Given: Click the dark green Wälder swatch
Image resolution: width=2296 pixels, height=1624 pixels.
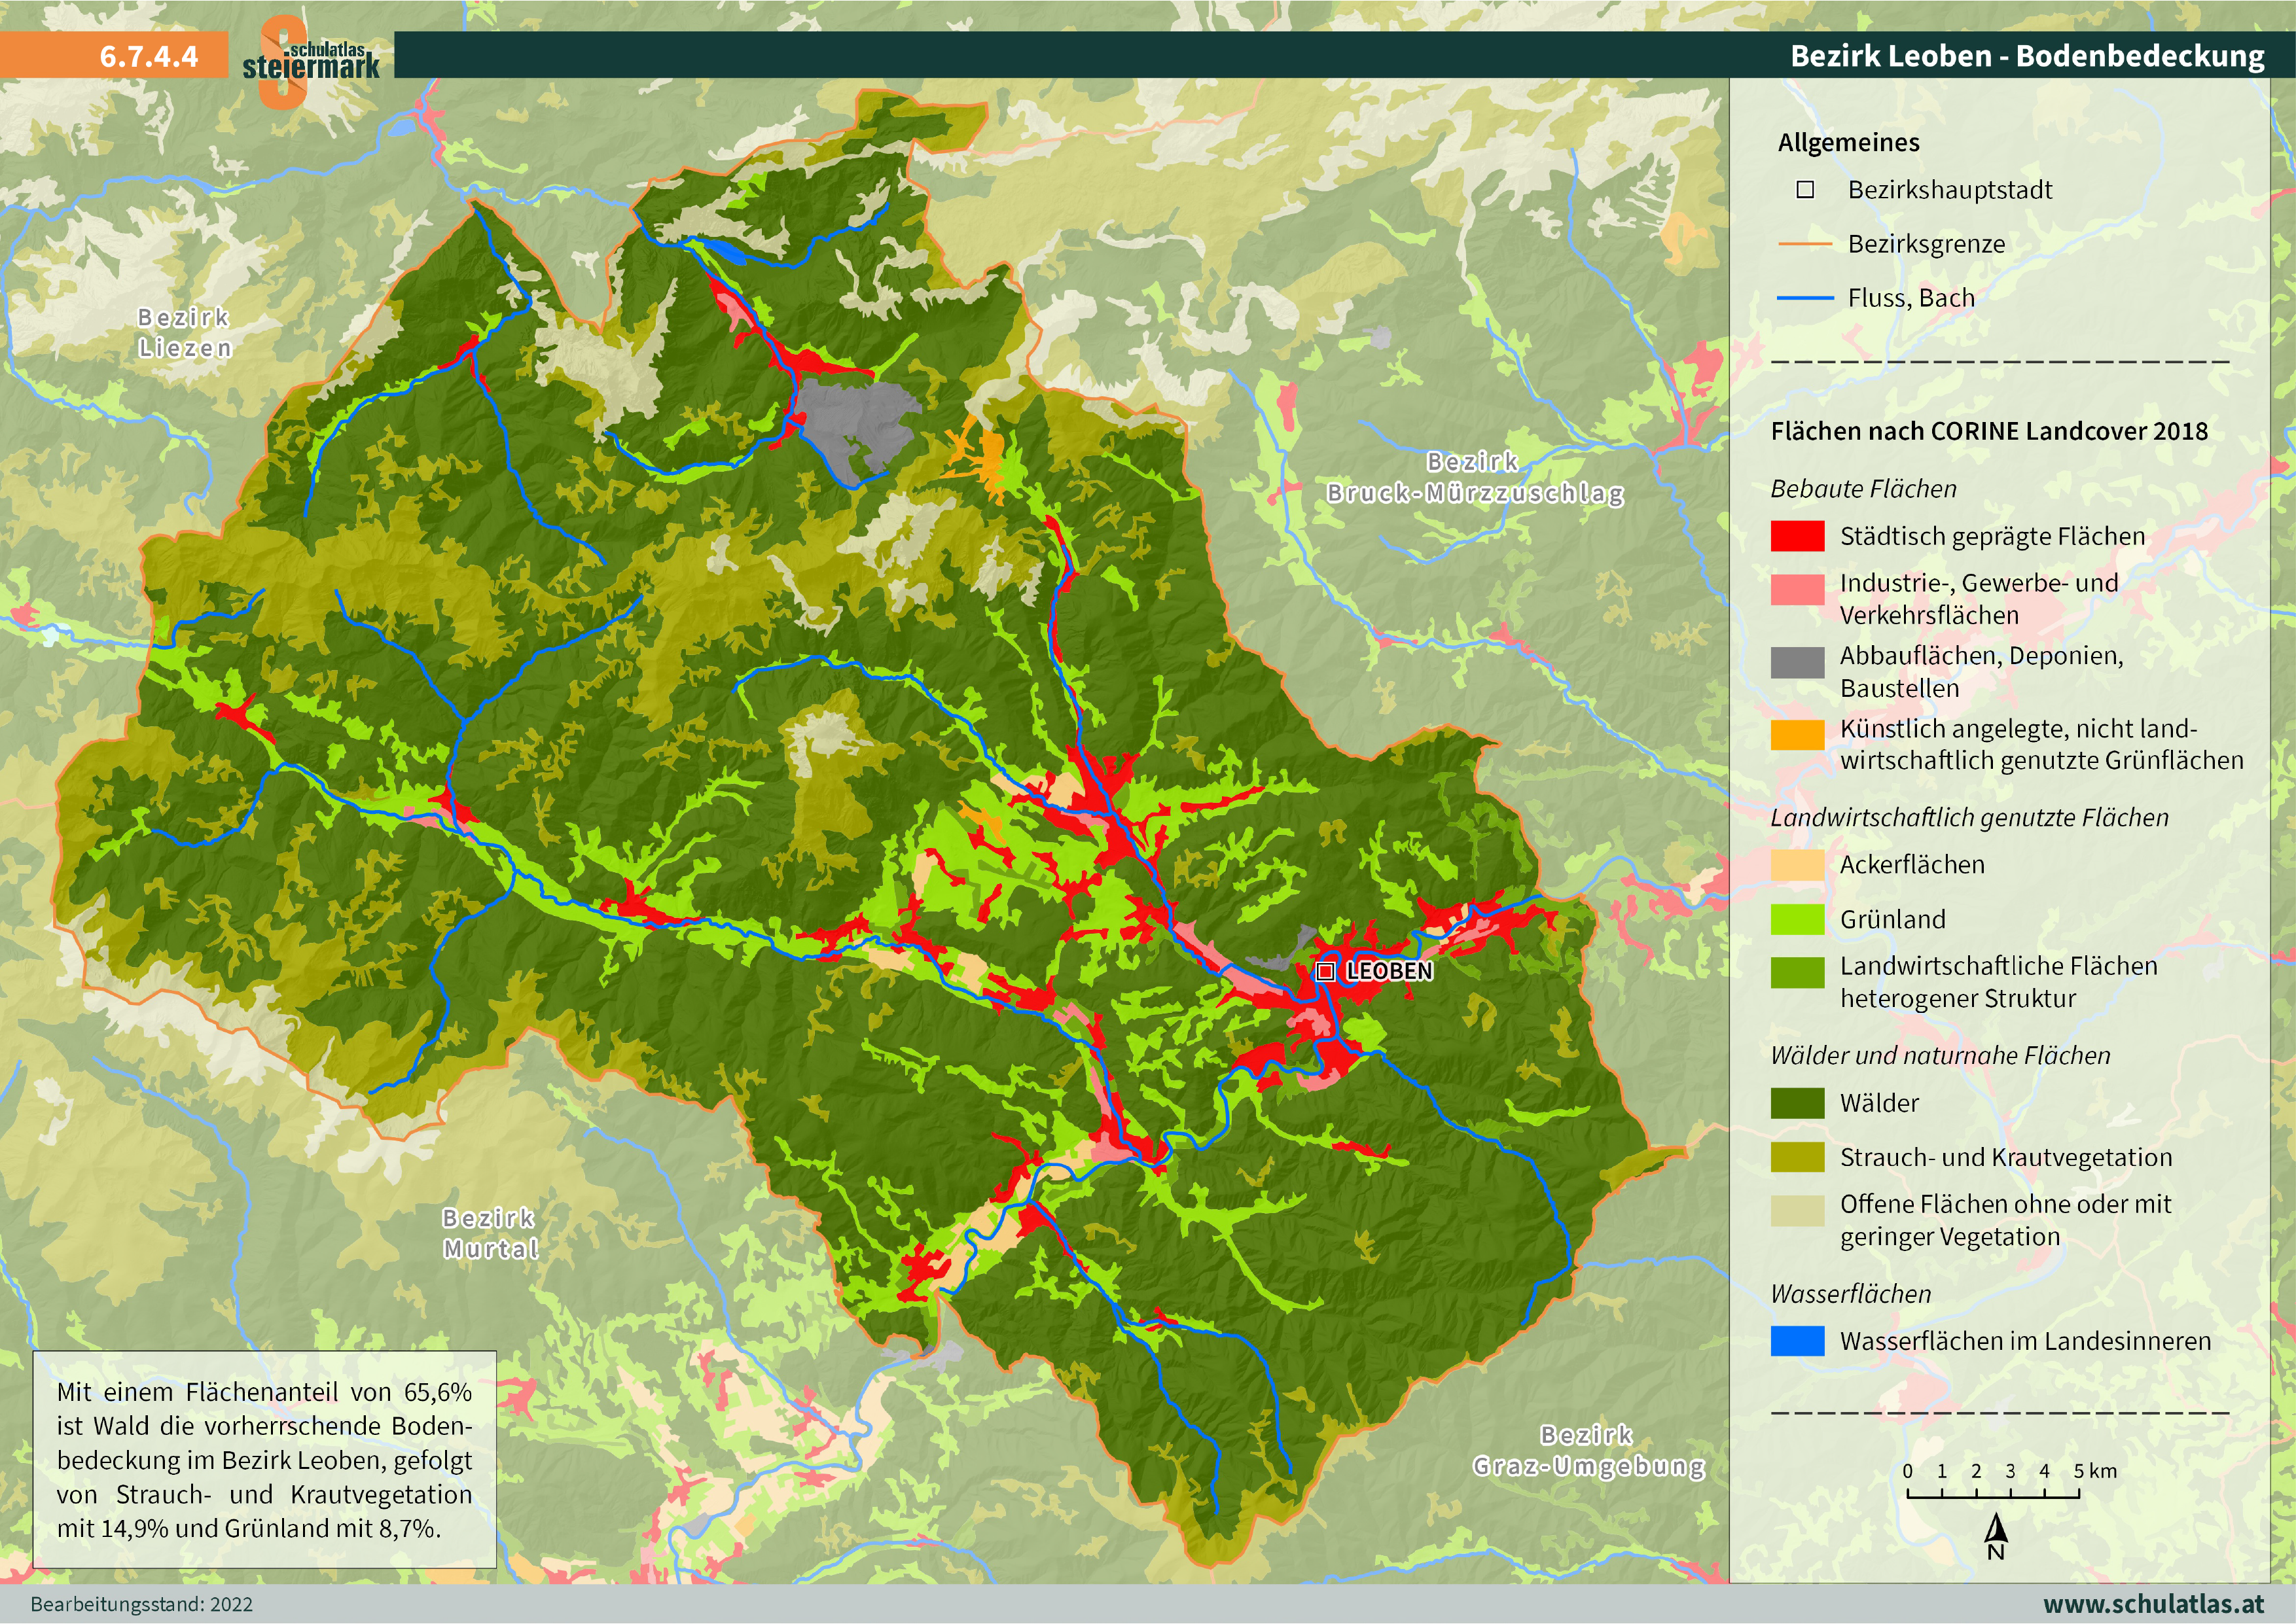Looking at the screenshot, I should (x=1797, y=1103).
